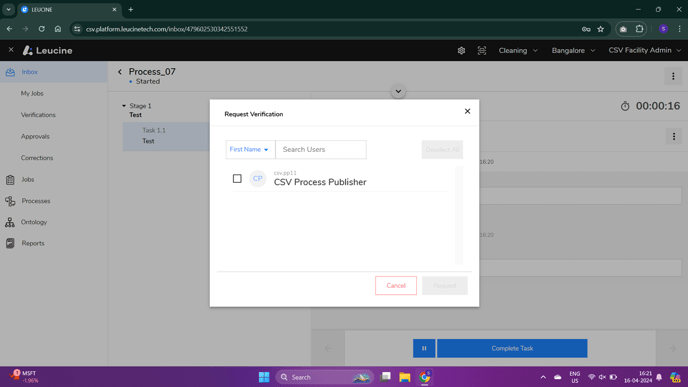This screenshot has height=387, width=688.
Task: Click the task timer stopwatch icon
Action: pyautogui.click(x=625, y=106)
